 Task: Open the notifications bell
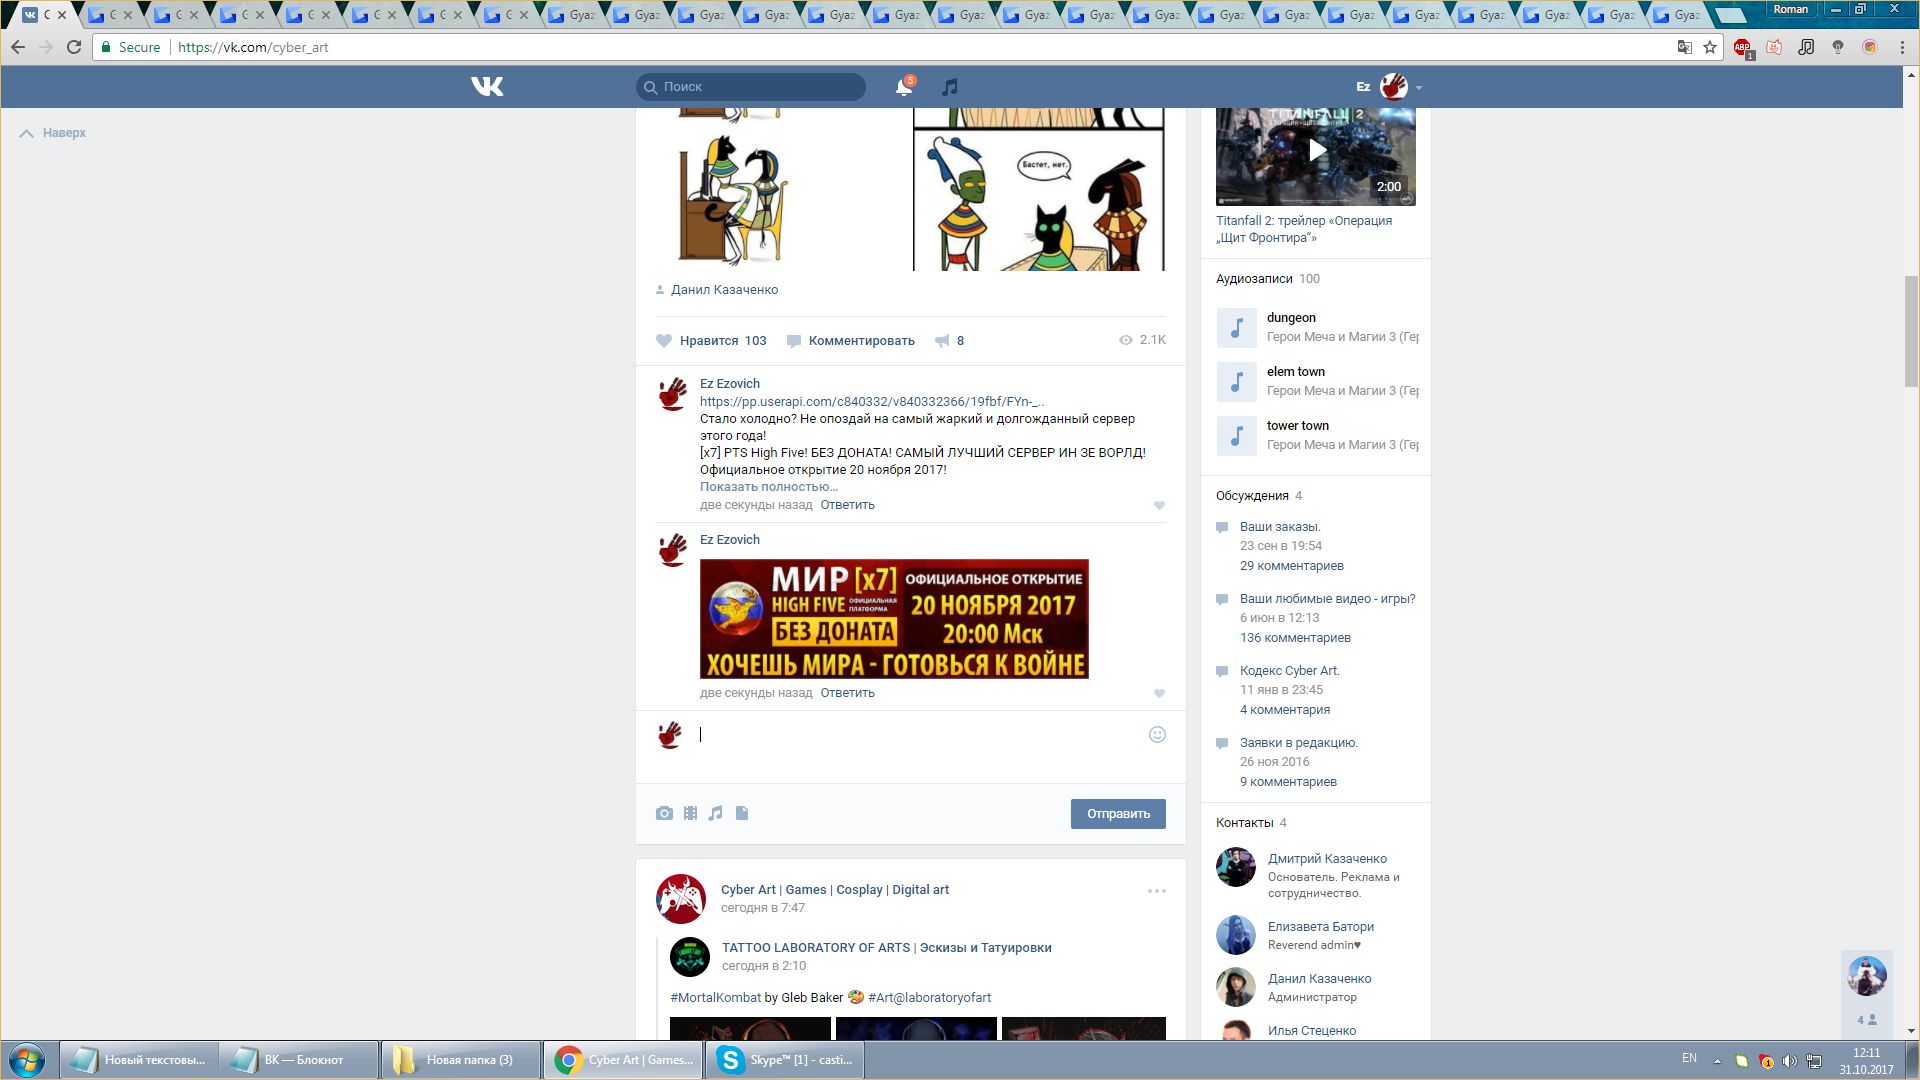tap(903, 87)
